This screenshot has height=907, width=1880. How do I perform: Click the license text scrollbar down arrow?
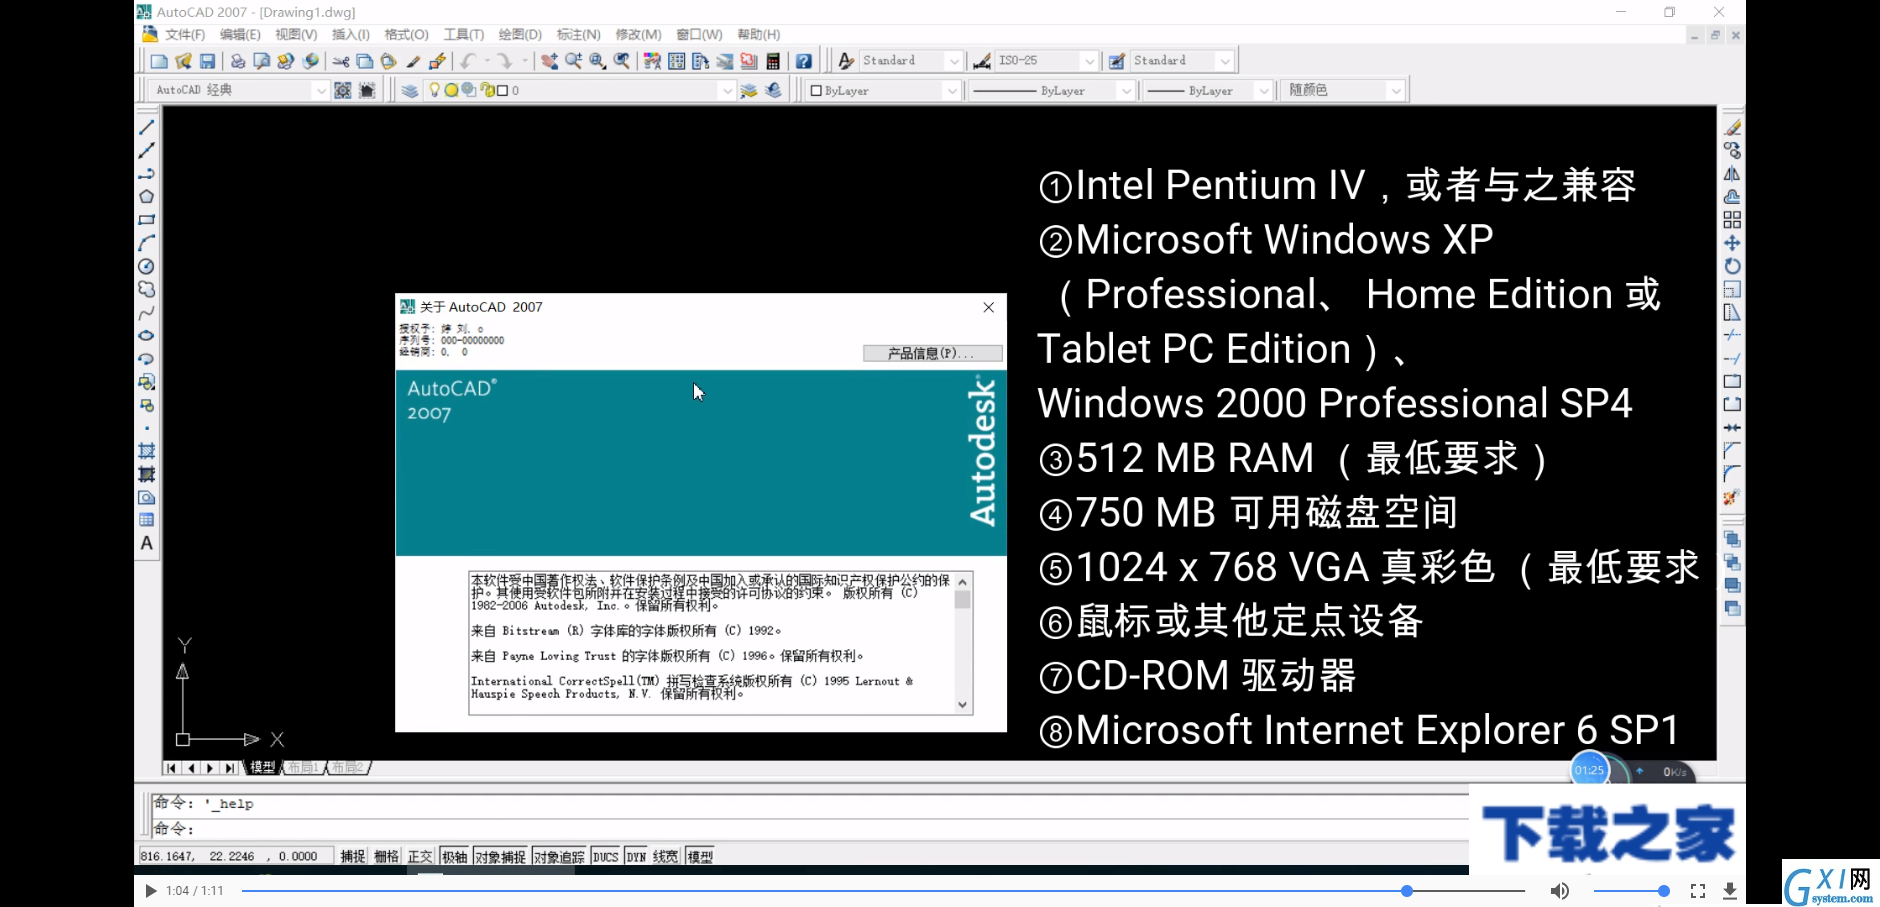pyautogui.click(x=963, y=705)
